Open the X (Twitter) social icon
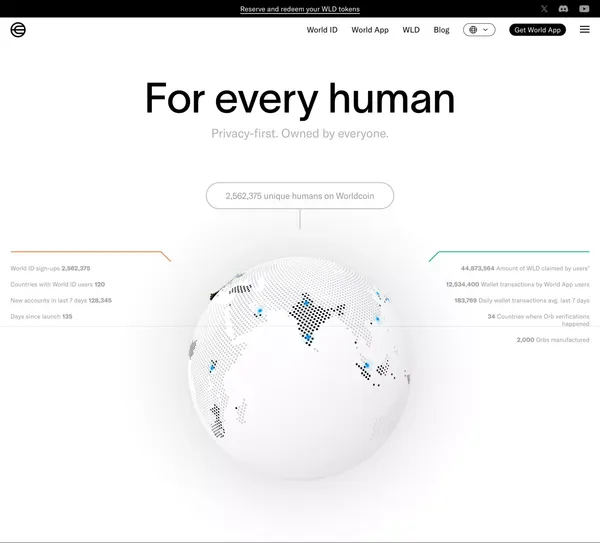 pos(544,8)
